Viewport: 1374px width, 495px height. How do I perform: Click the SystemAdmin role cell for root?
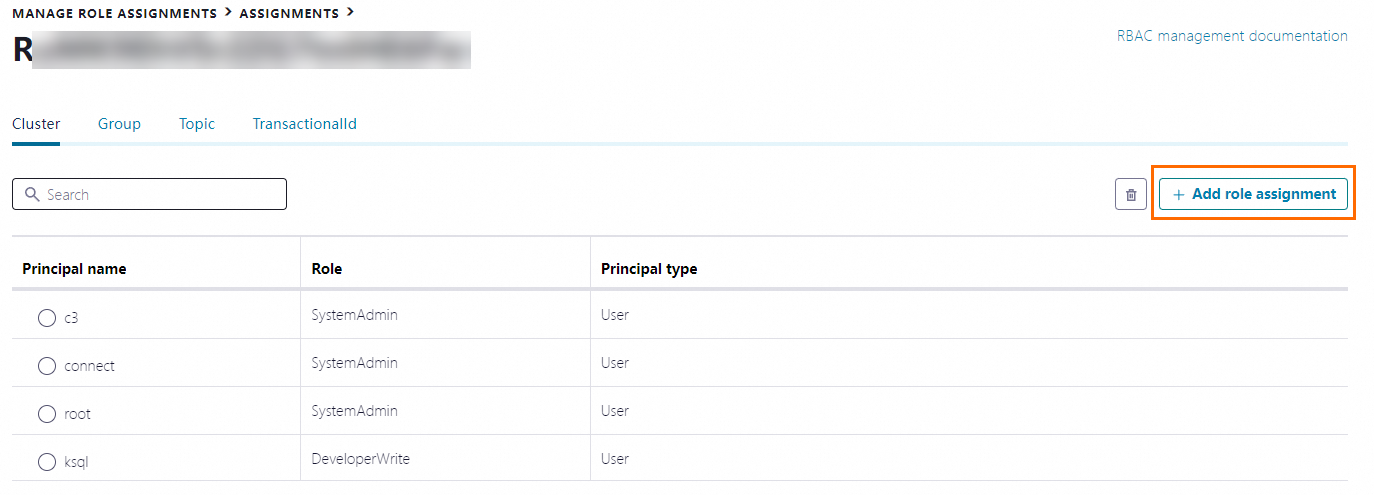tap(354, 411)
